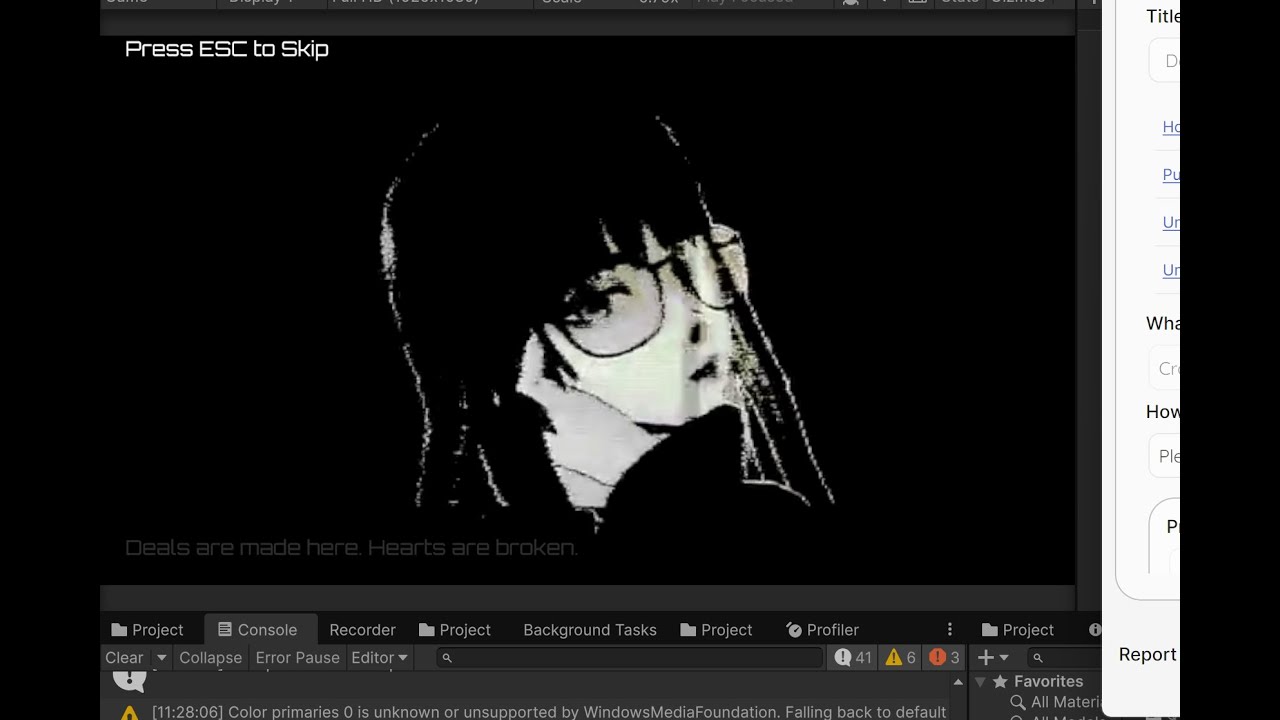Select the Favorites row
Screen dimensions: 1280x720
pyautogui.click(x=1036, y=682)
